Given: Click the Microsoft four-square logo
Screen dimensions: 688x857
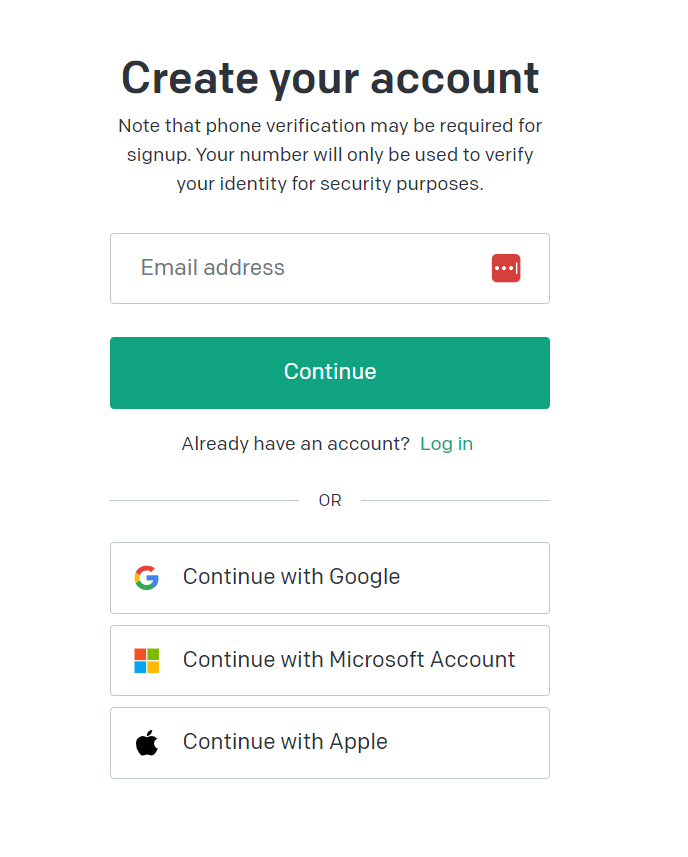Looking at the screenshot, I should [146, 660].
